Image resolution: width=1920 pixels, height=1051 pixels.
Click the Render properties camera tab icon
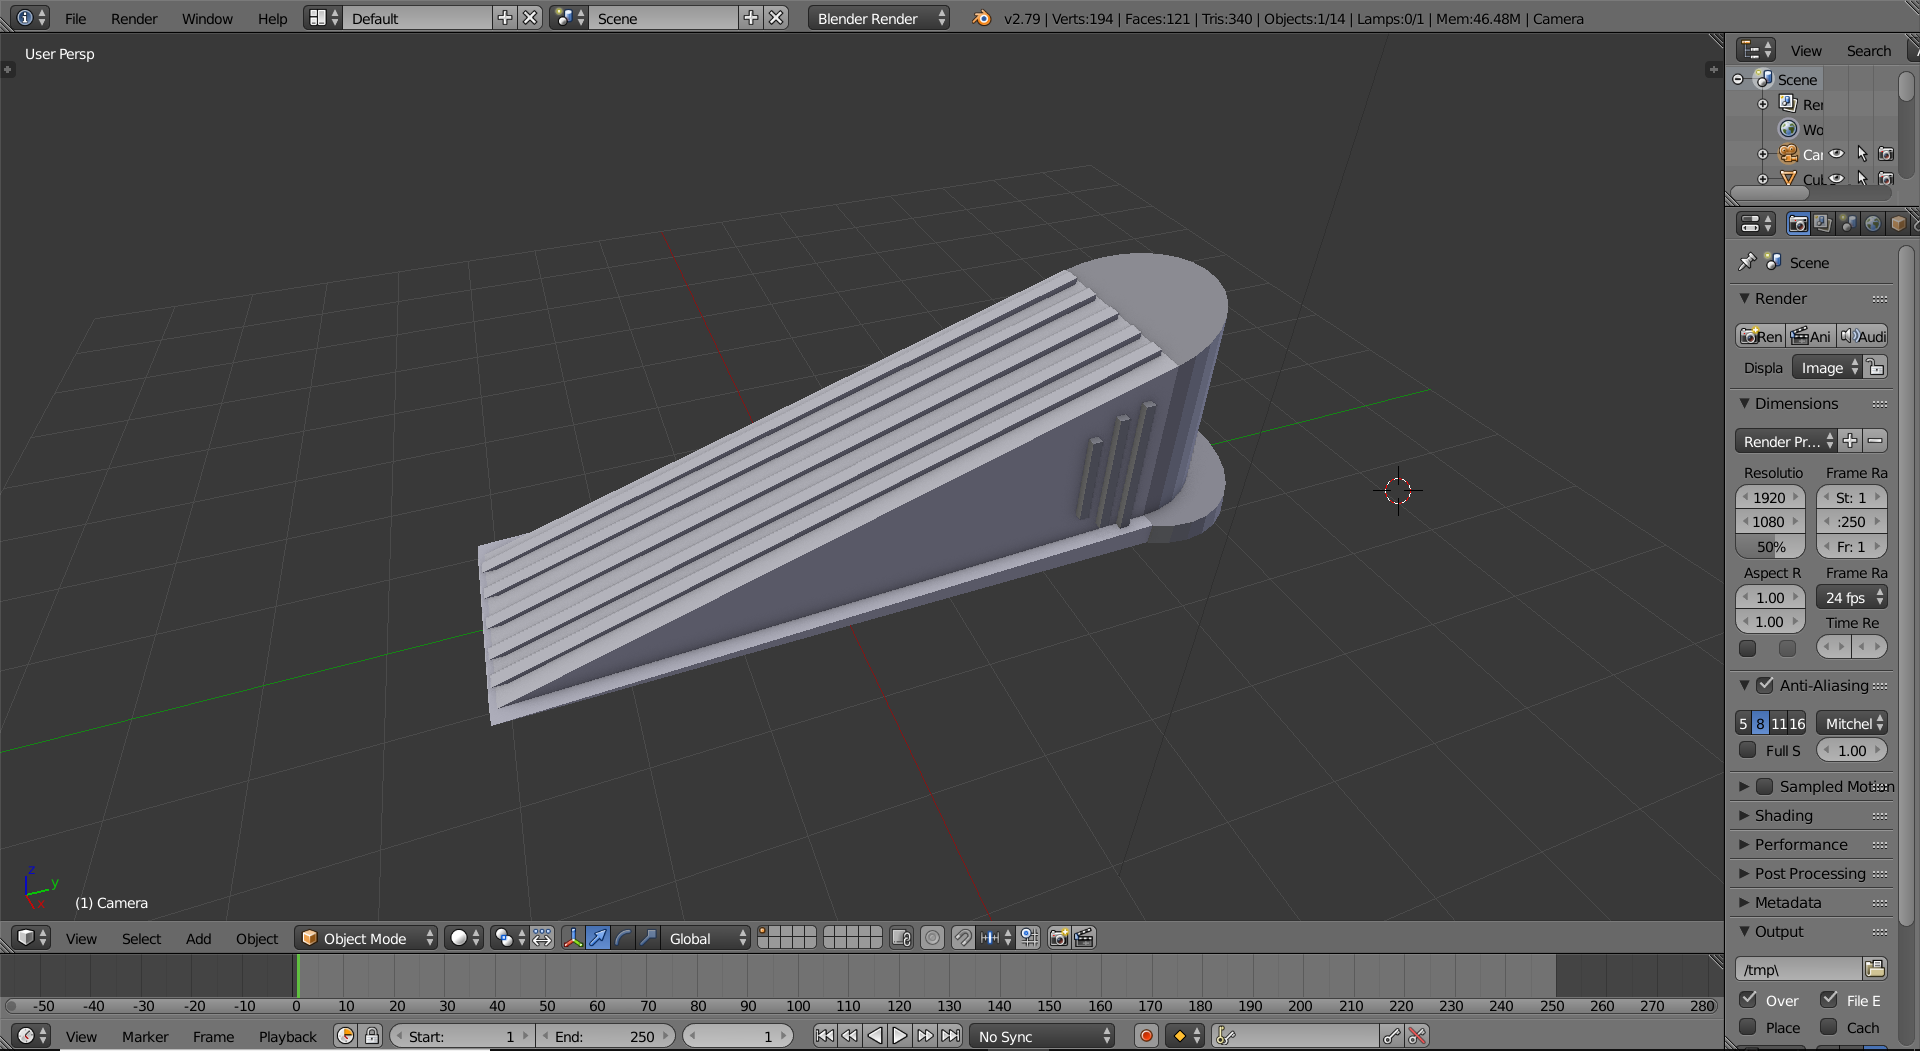1797,224
